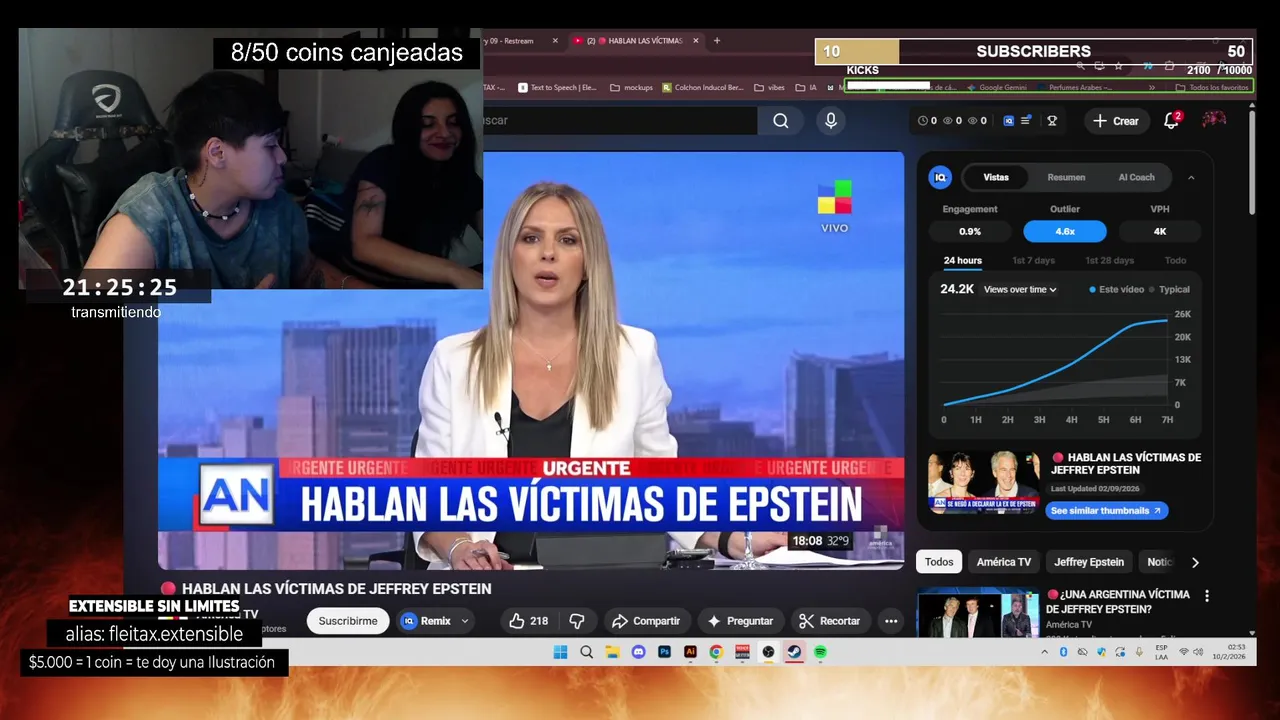Open more actions three-dot menu under video
Screen dimensions: 1280x720
890,621
